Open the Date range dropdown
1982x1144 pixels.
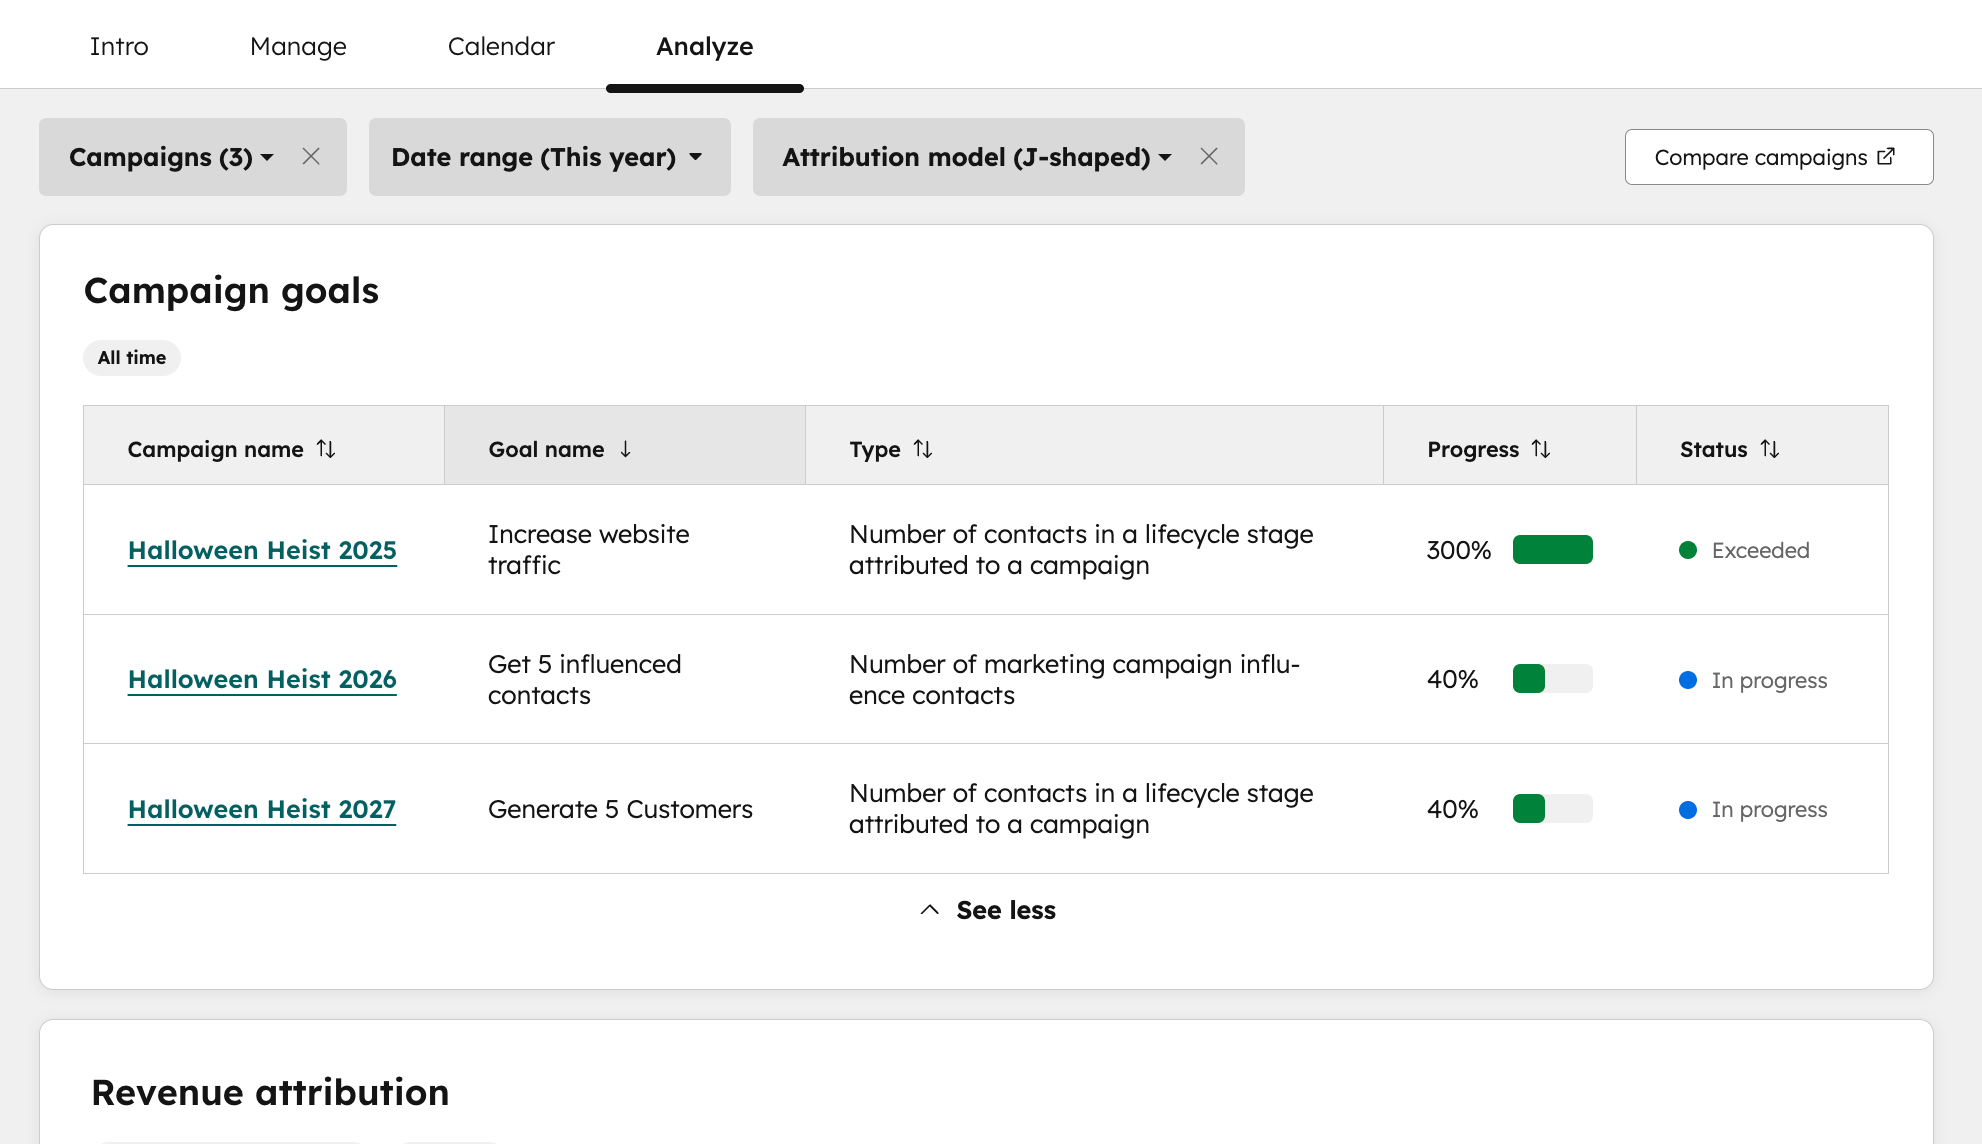(x=548, y=157)
